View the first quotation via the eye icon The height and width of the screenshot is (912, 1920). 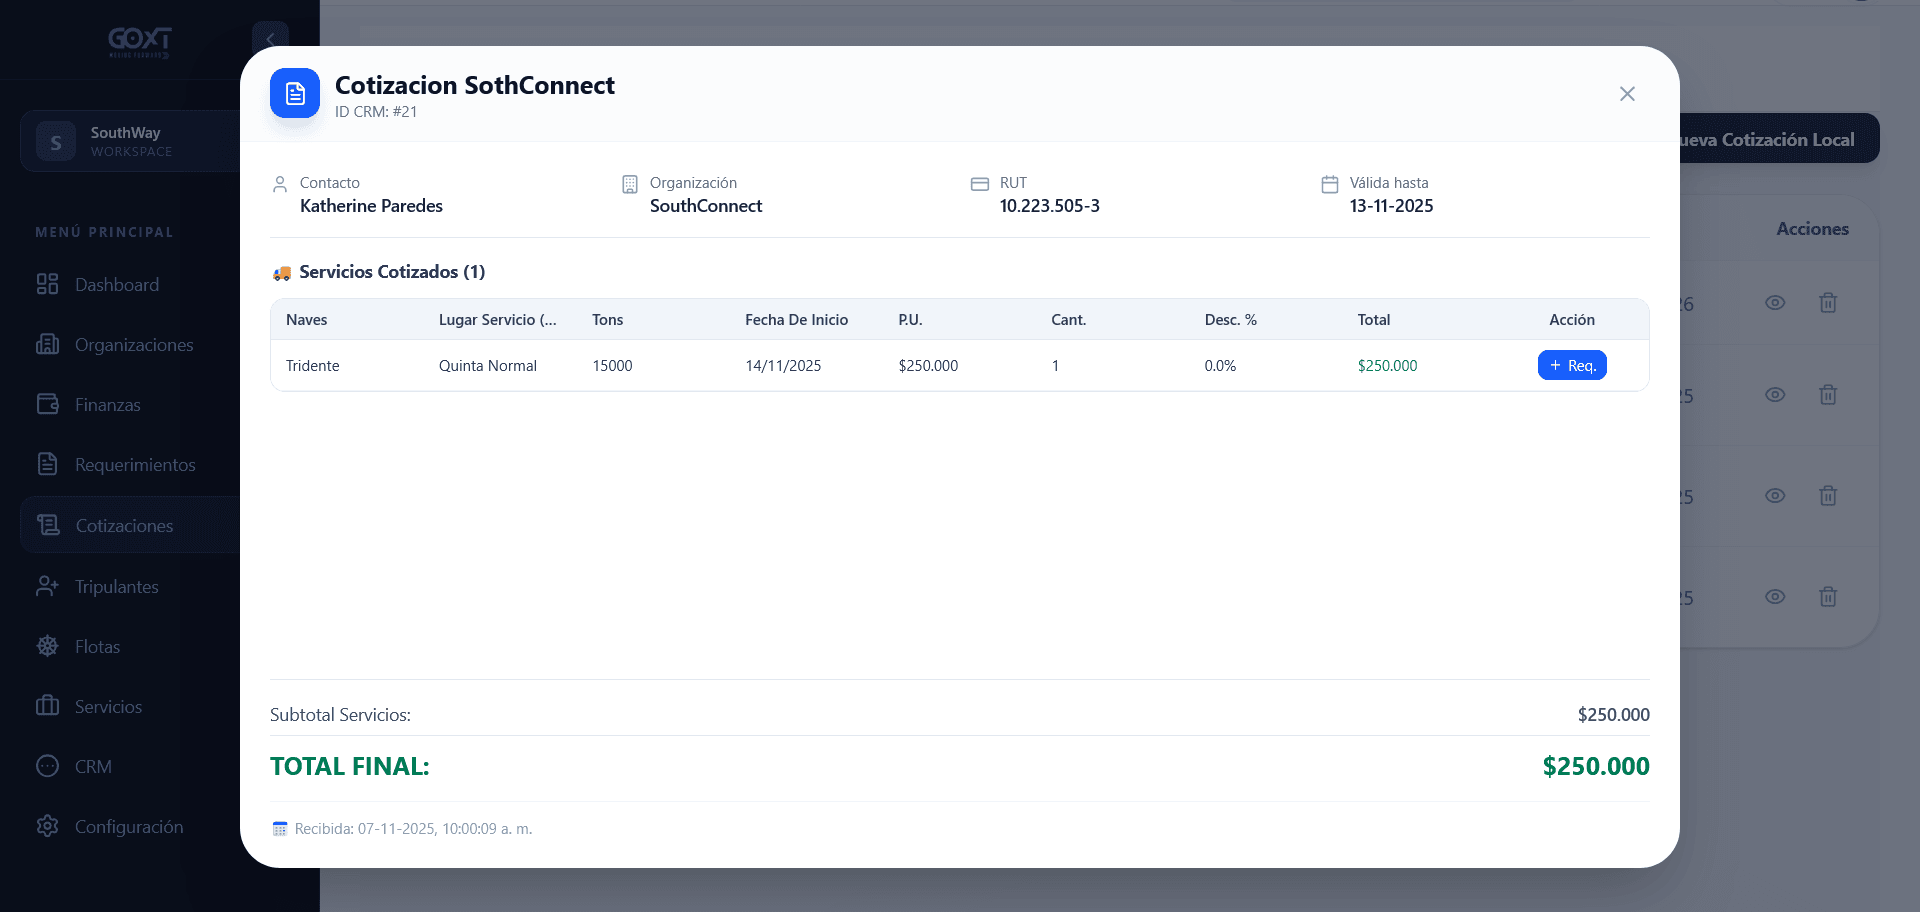(1775, 302)
